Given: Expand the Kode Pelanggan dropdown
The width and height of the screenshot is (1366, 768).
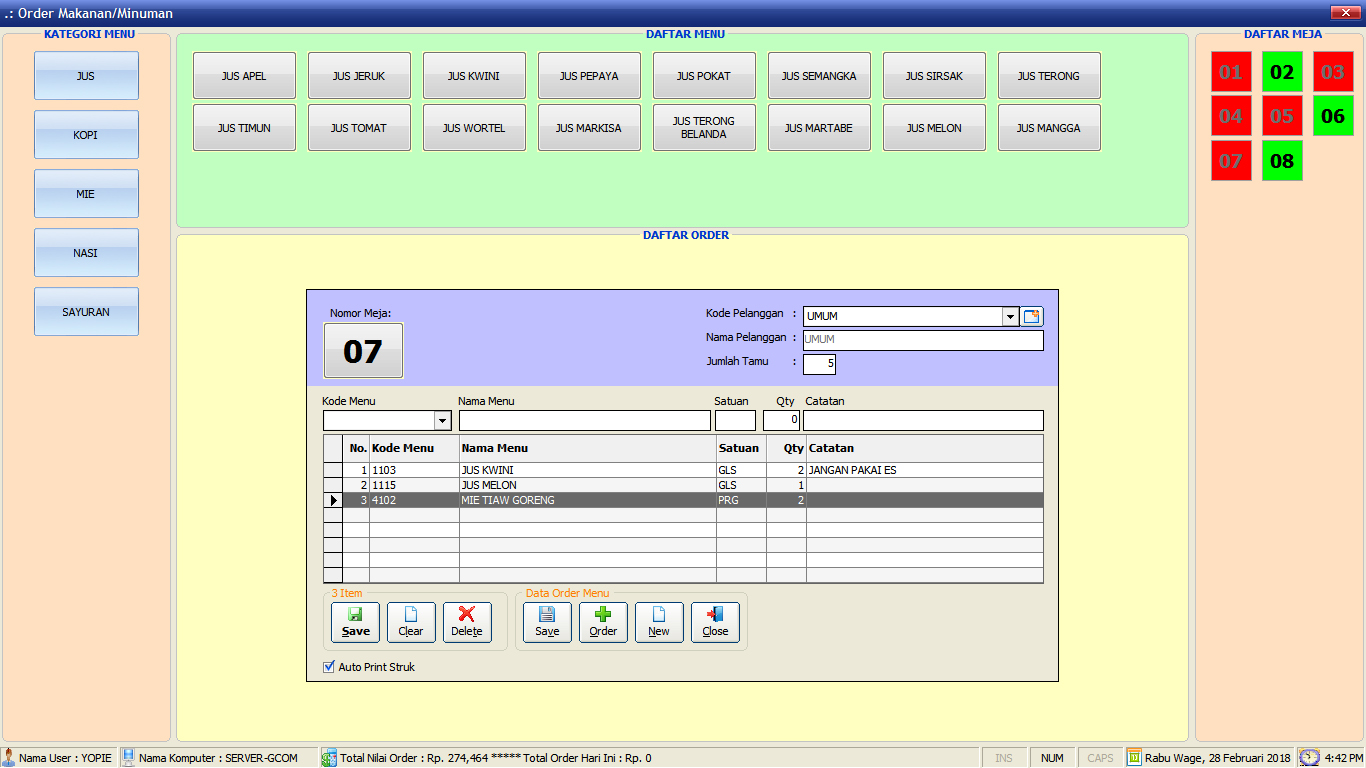Looking at the screenshot, I should click(x=1009, y=317).
